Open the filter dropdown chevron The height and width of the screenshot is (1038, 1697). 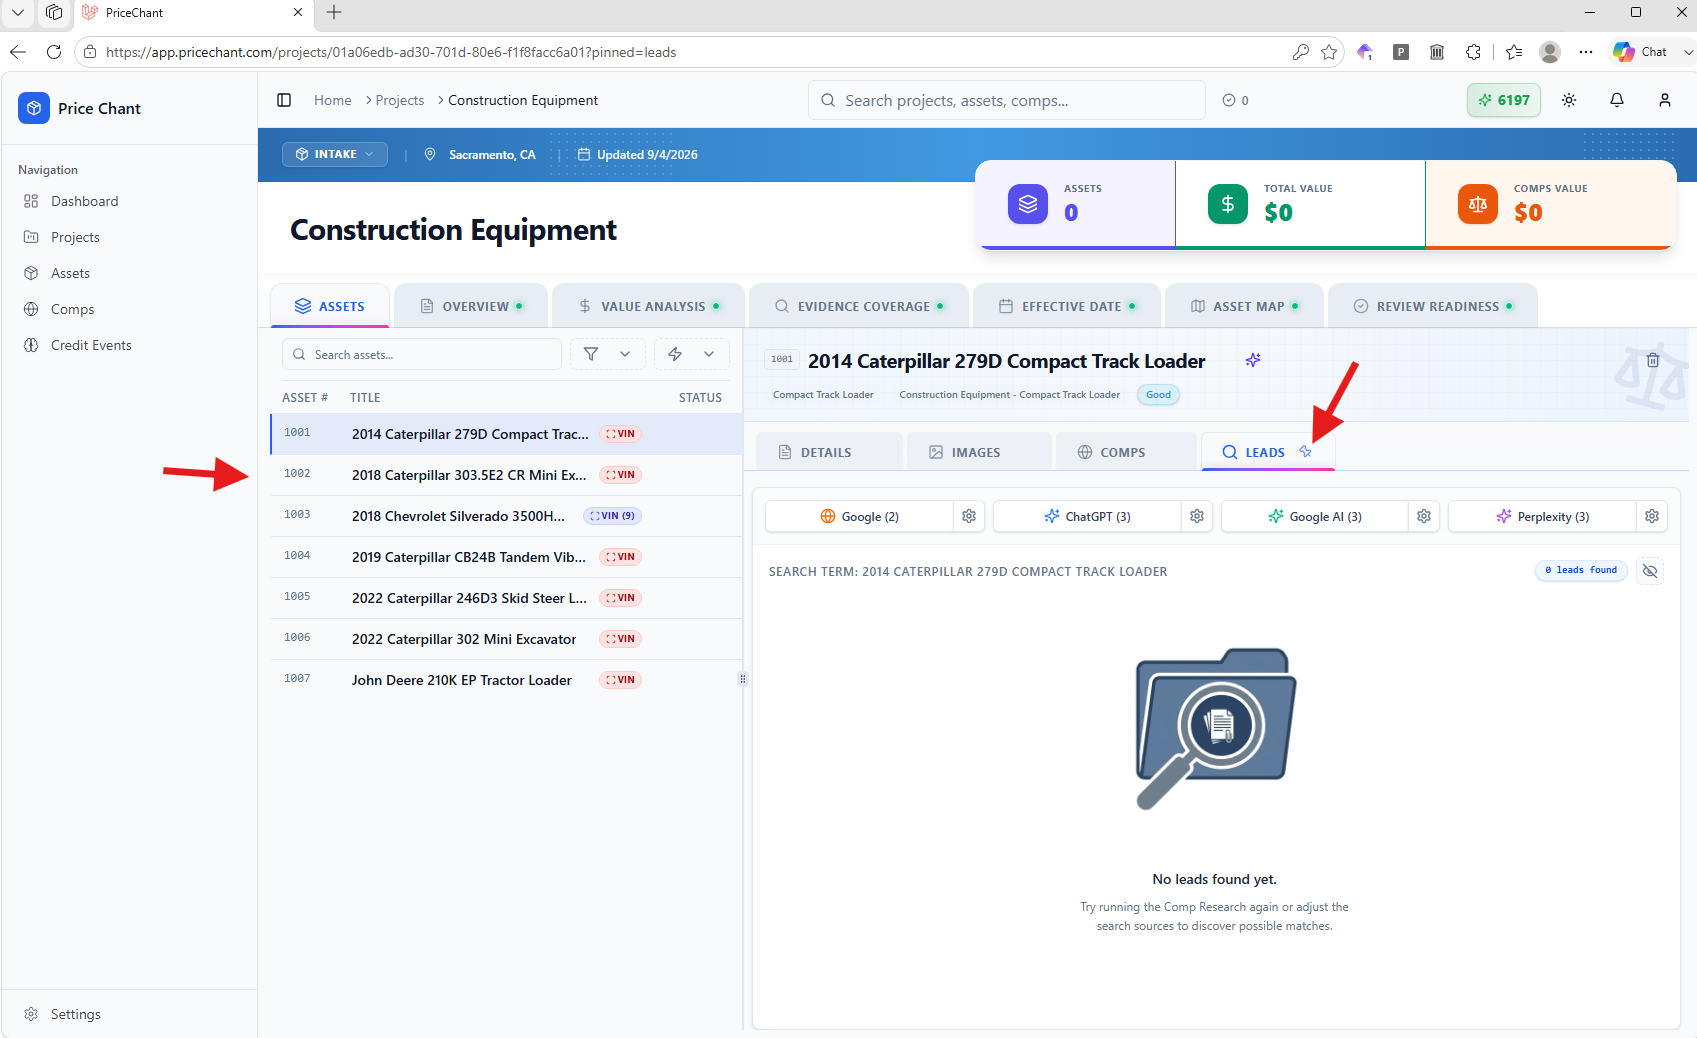click(625, 354)
